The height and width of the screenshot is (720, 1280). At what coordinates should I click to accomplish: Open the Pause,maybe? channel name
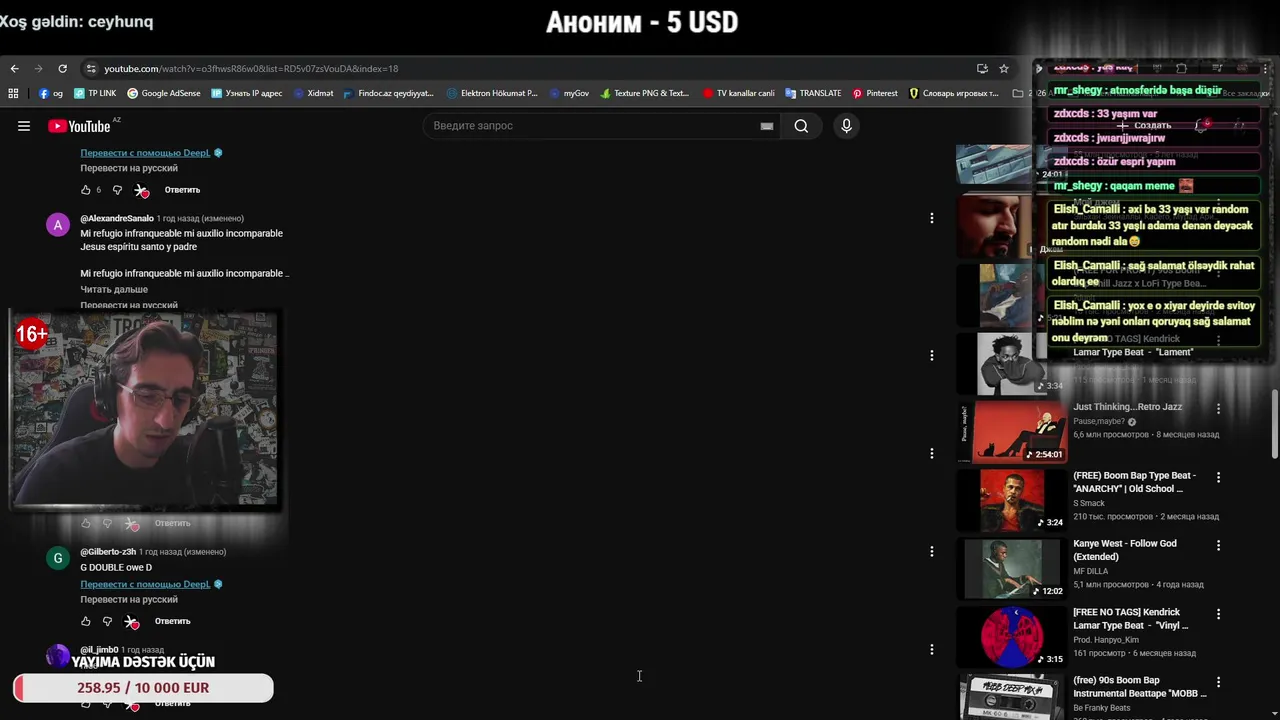tap(1099, 421)
